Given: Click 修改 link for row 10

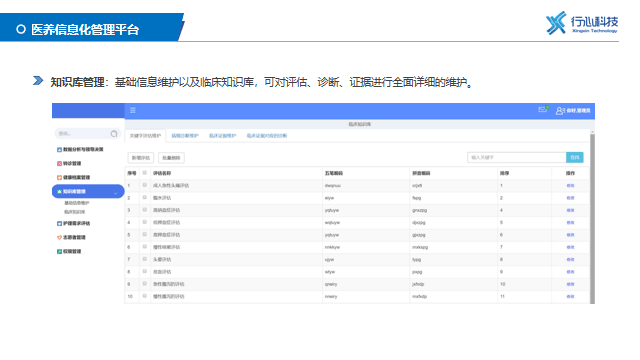Looking at the screenshot, I should 570,297.
